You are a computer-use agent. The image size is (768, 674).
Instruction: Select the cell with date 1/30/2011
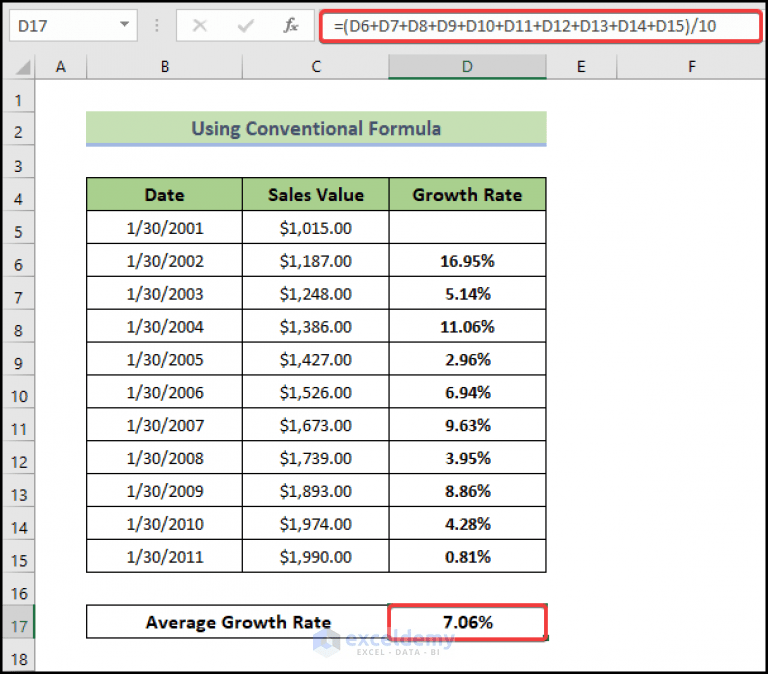point(165,556)
